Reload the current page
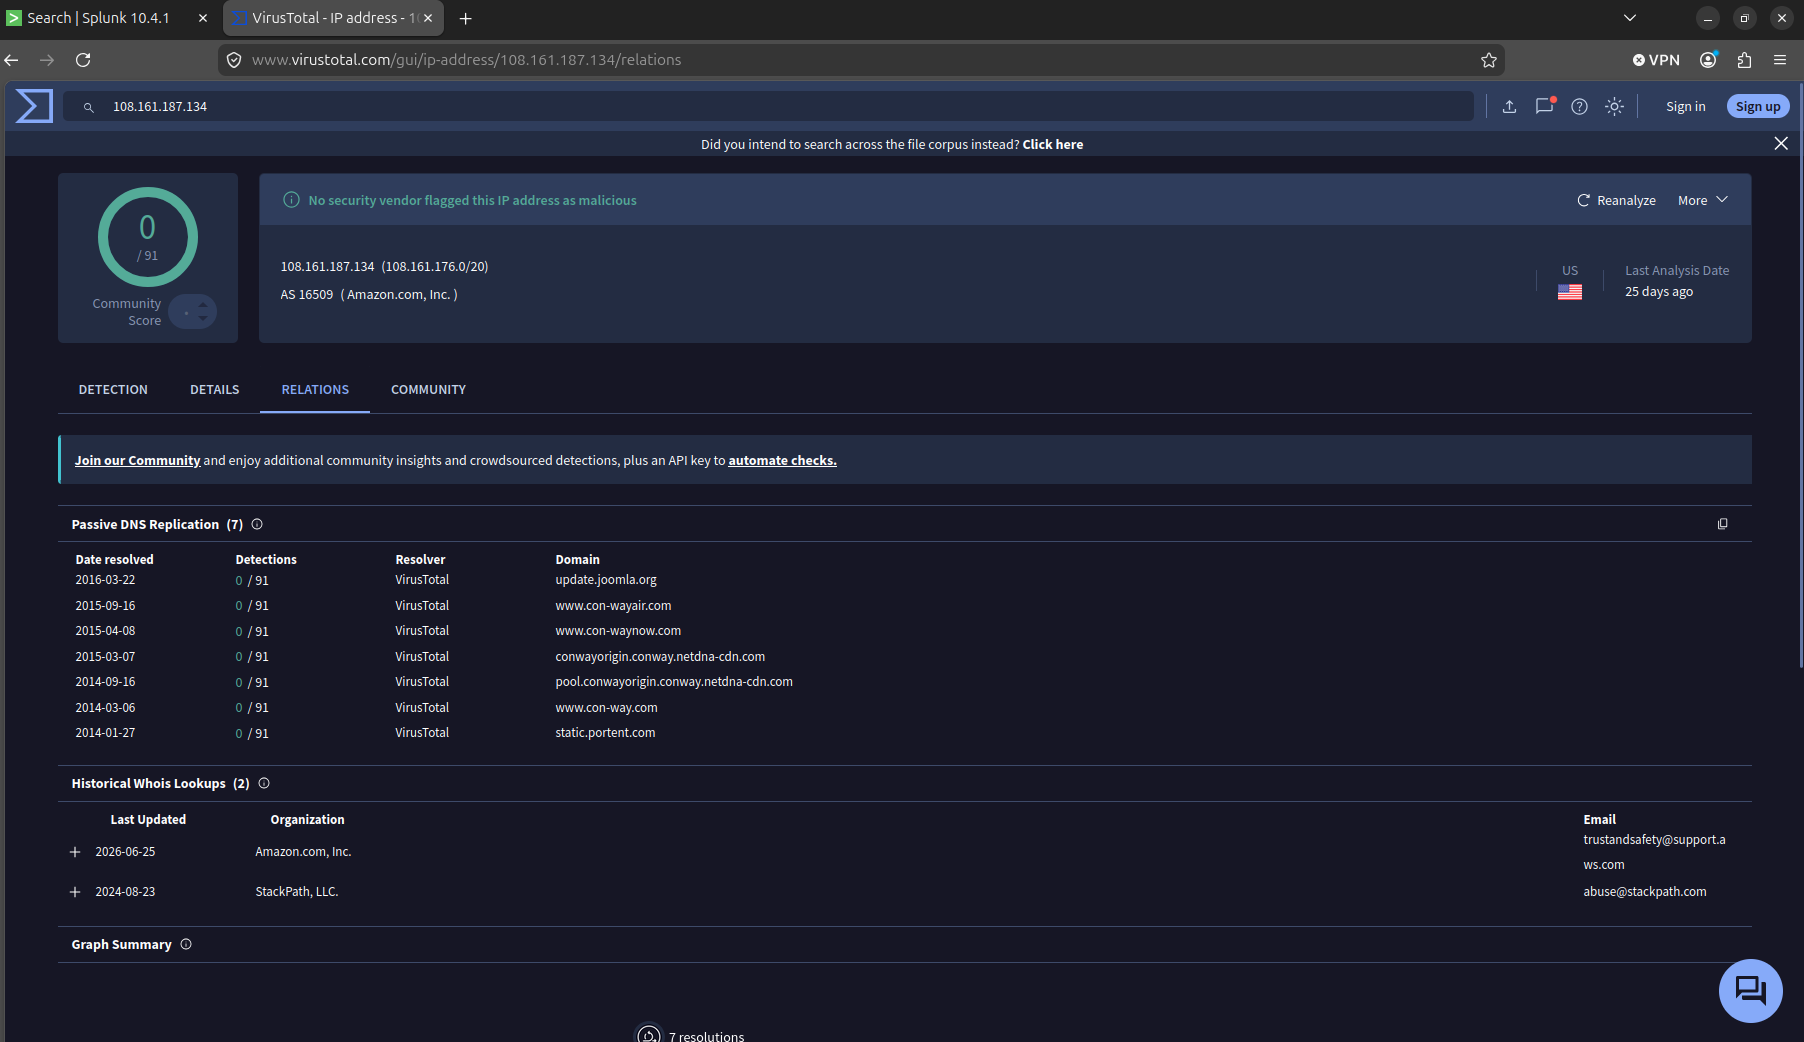The height and width of the screenshot is (1042, 1804). [x=83, y=60]
